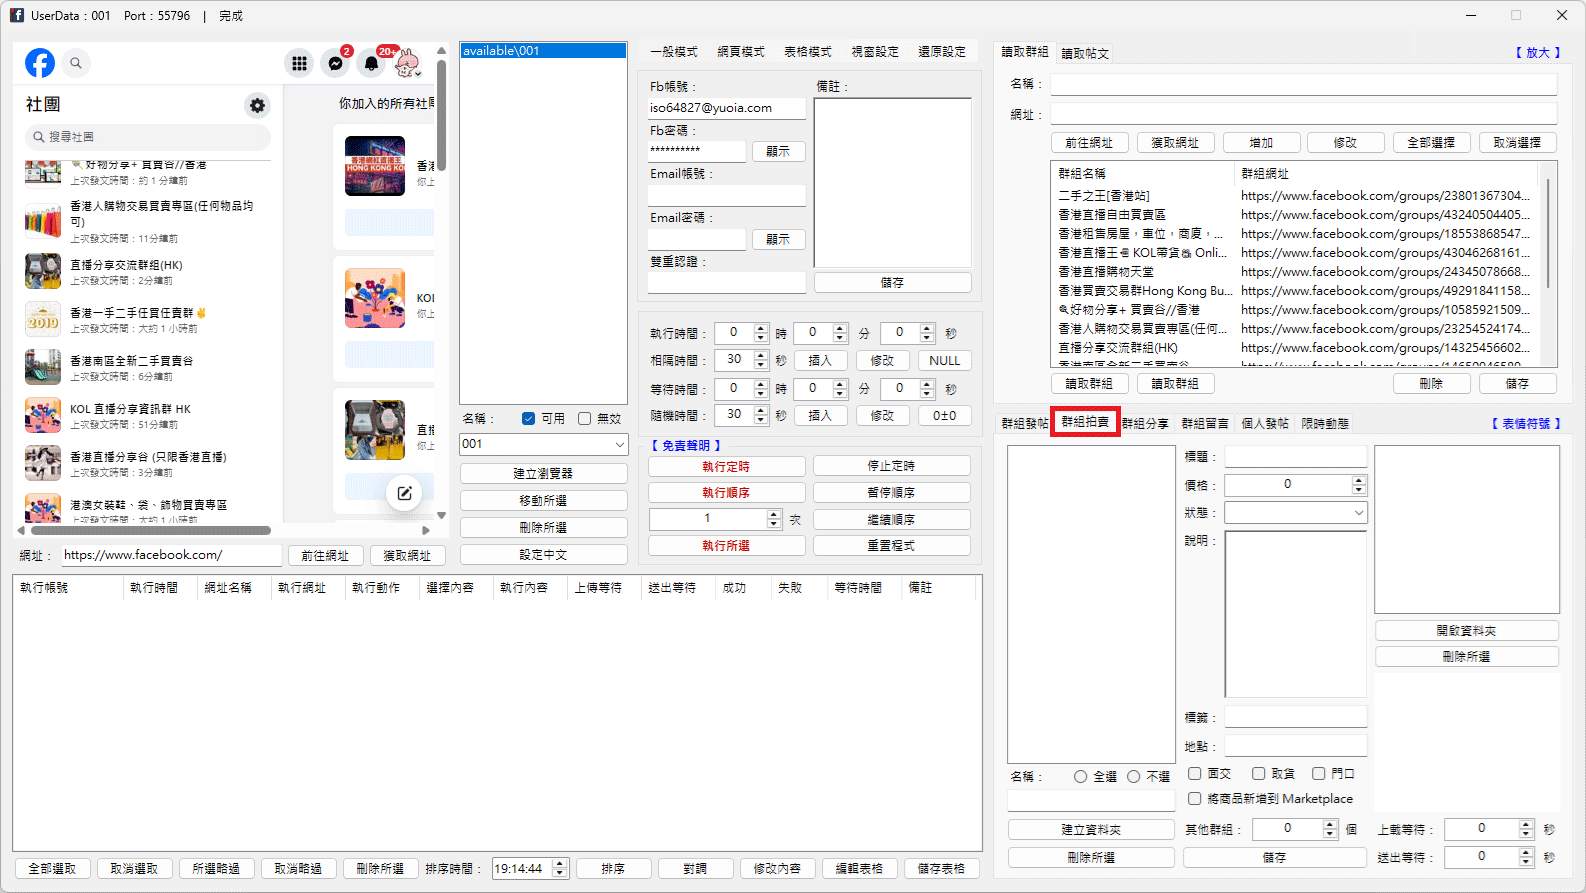
Task: Click the Facebook search magnifier icon
Action: point(76,63)
